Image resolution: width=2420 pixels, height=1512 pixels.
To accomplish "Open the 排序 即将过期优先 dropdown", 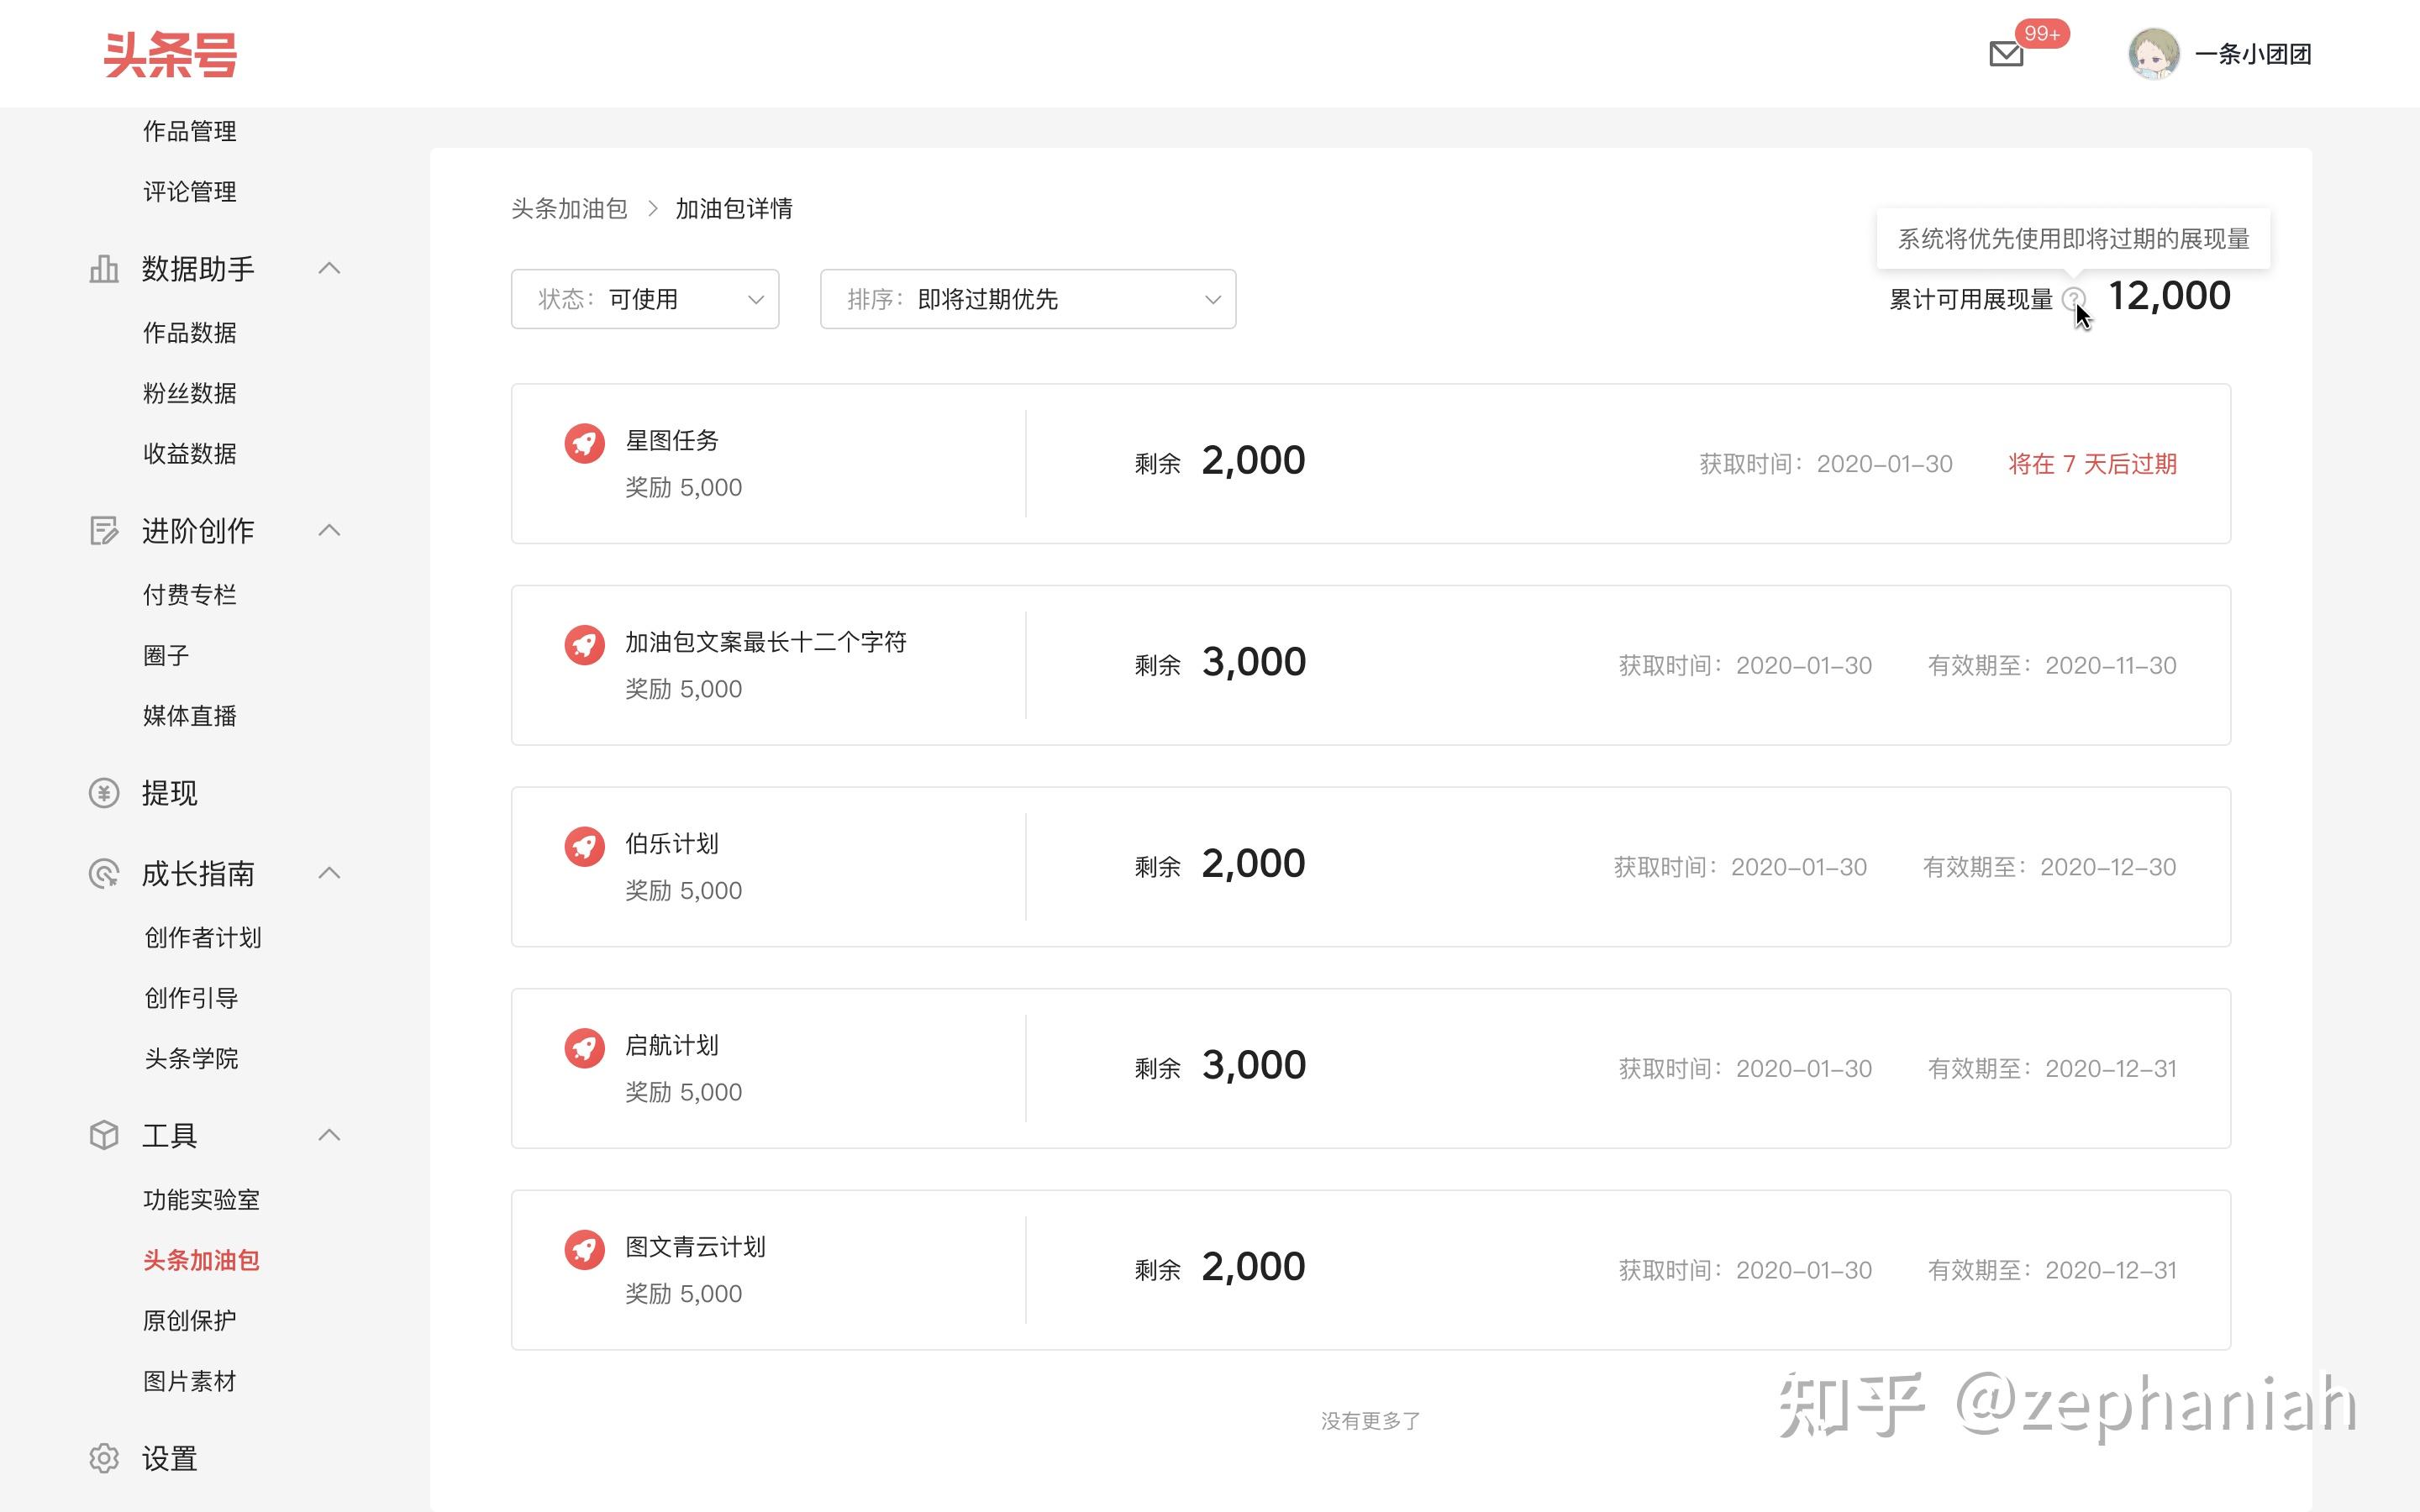I will (1027, 299).
